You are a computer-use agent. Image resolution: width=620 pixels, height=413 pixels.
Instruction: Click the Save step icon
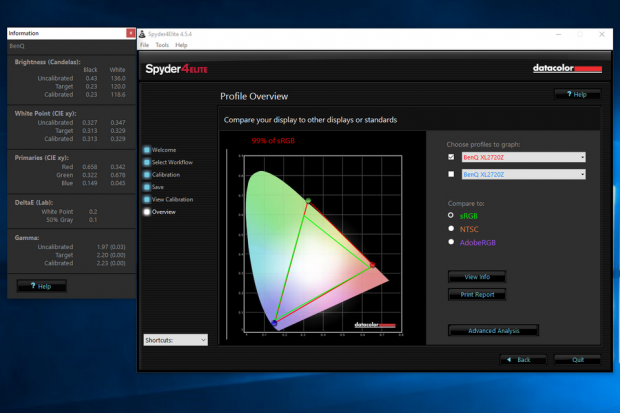147,186
